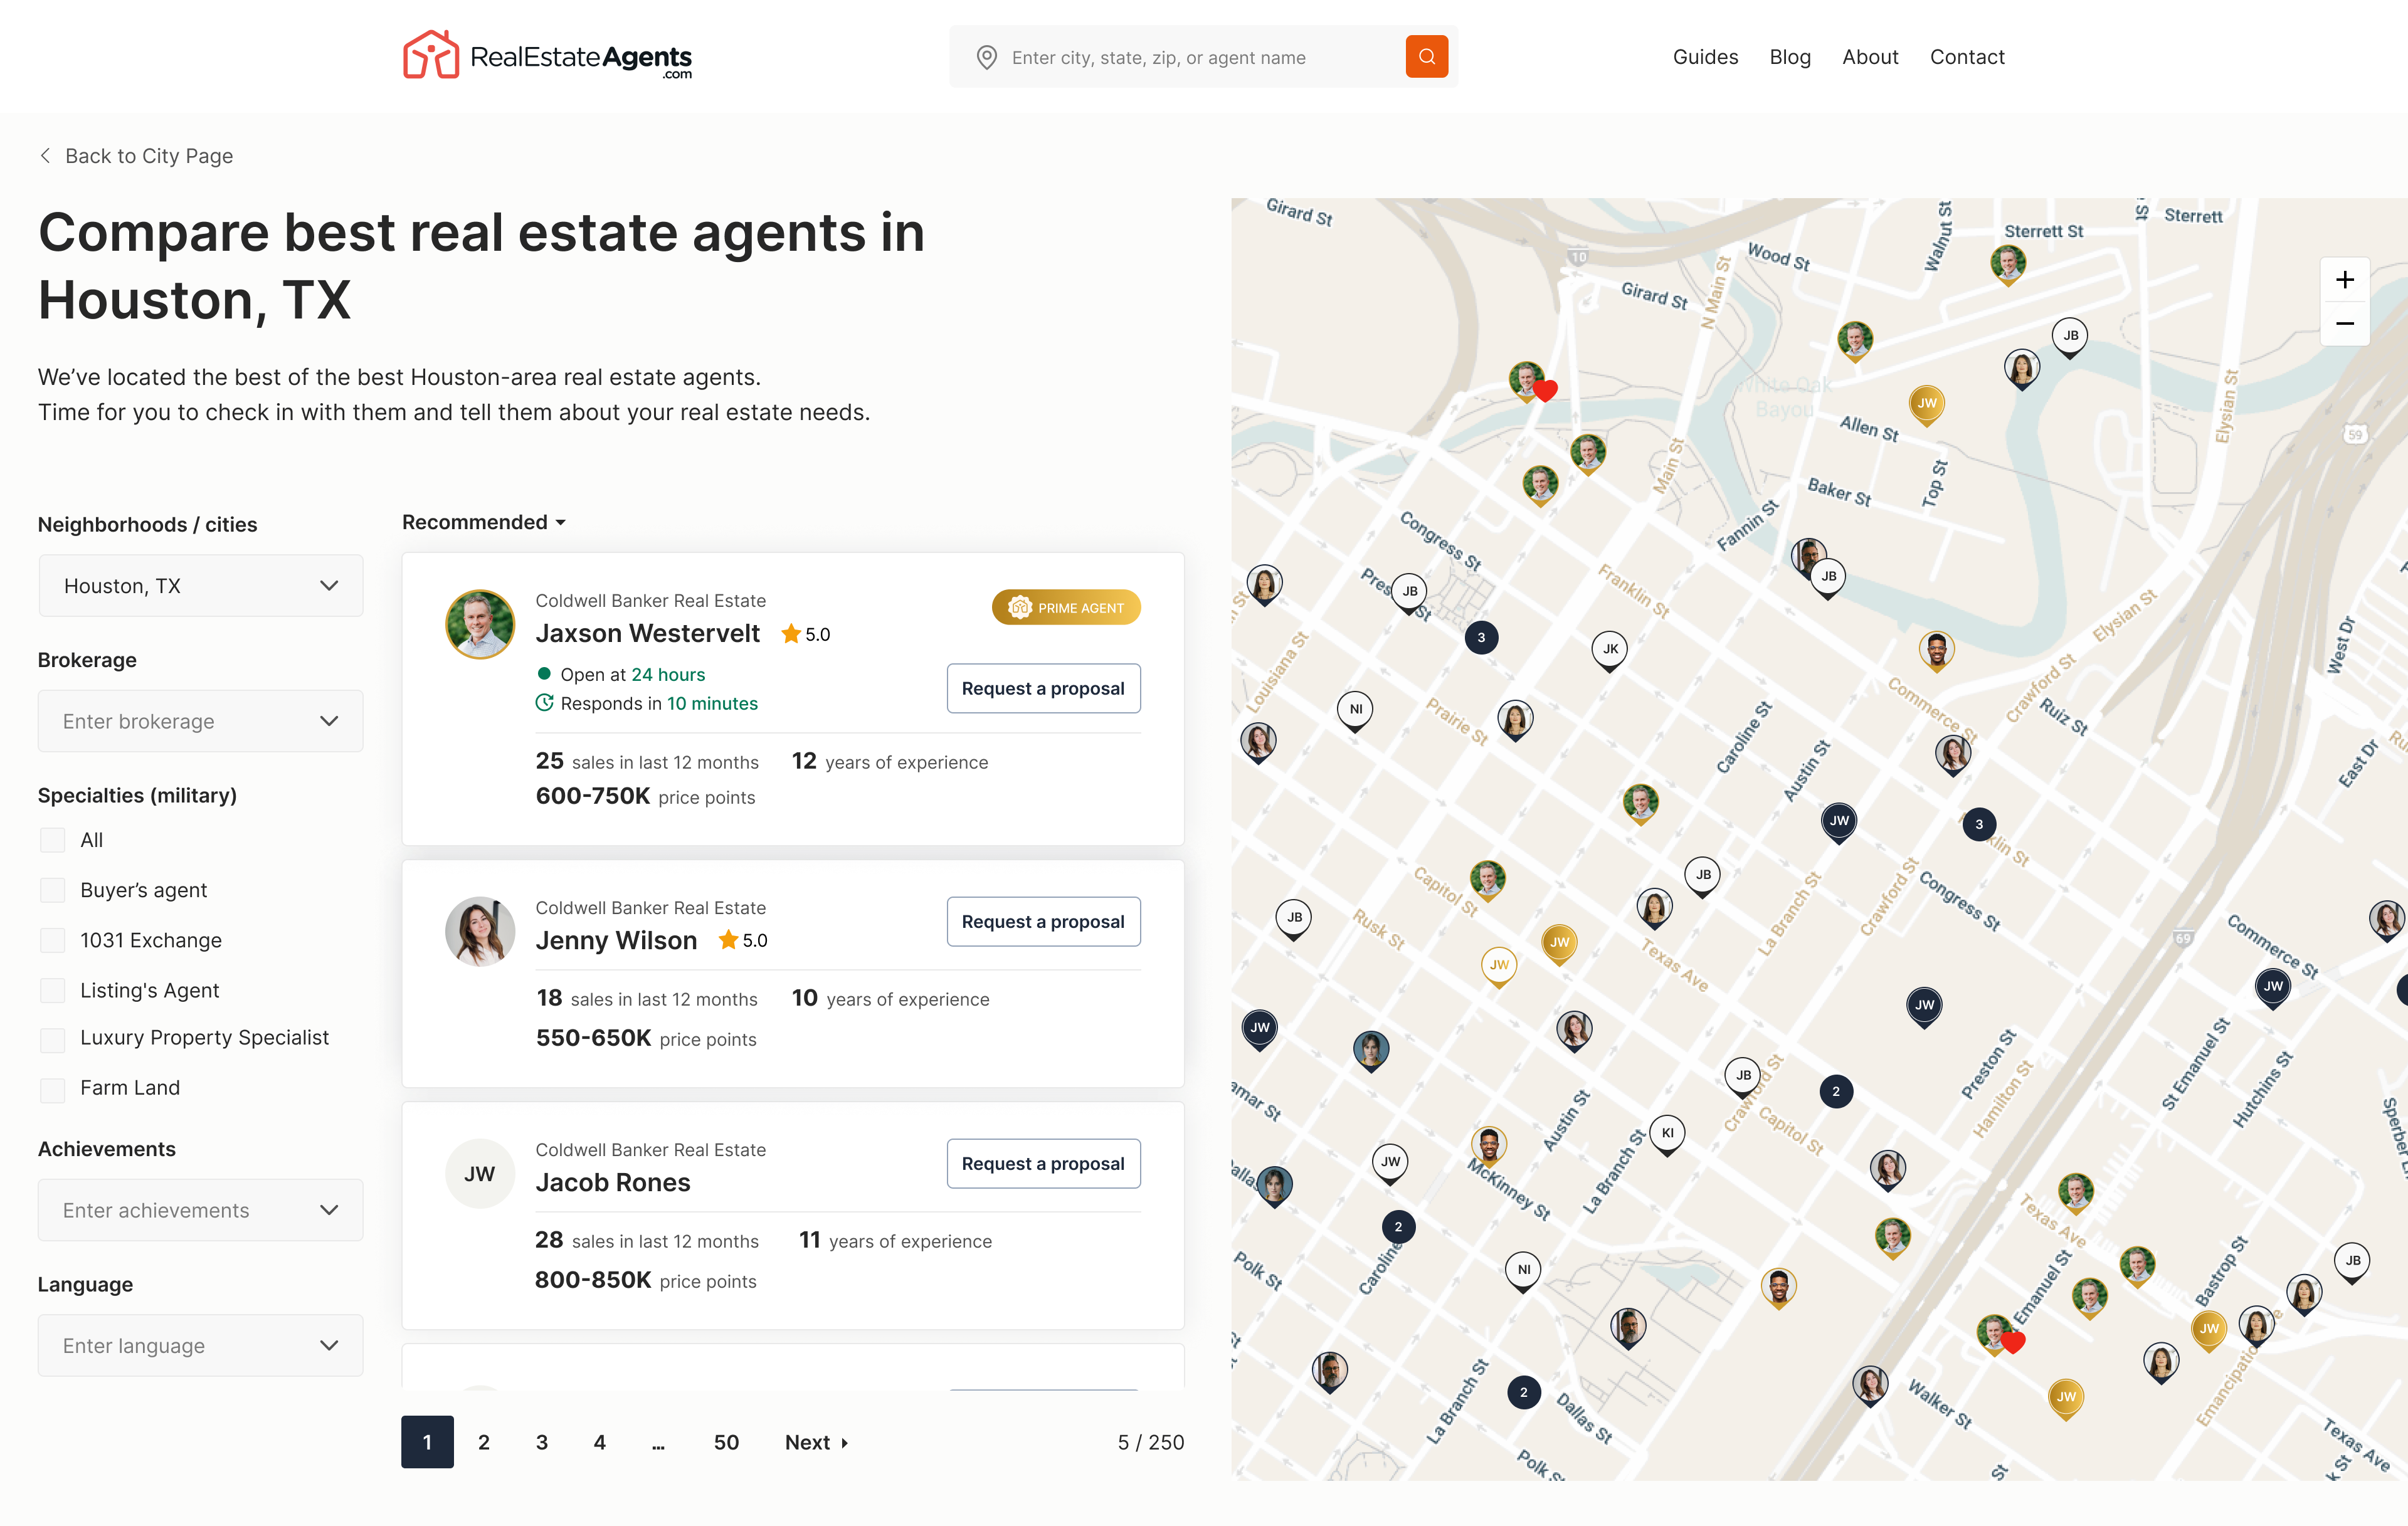Check the Buyer's agent checkbox
The width and height of the screenshot is (2408, 1526).
tap(53, 890)
